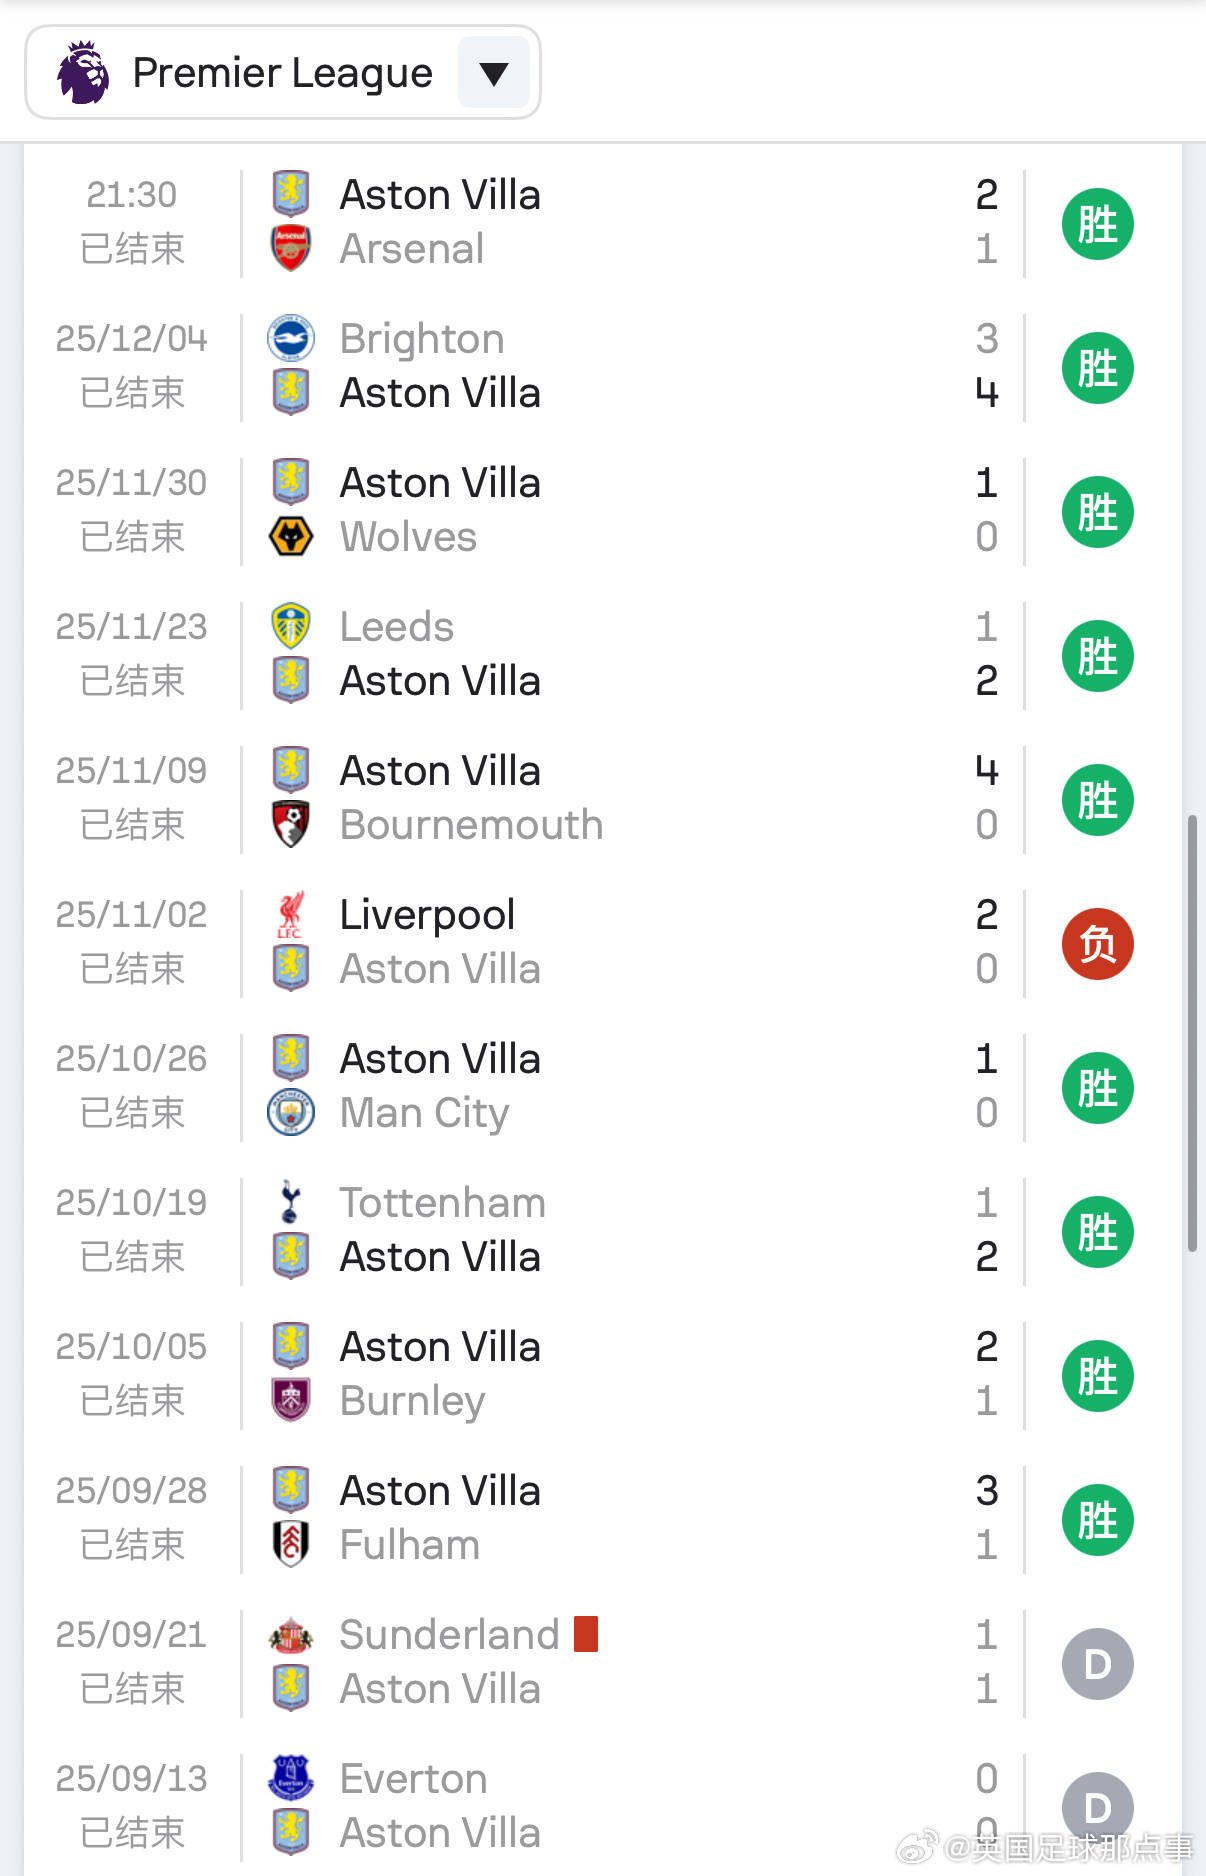Viewport: 1206px width, 1876px height.
Task: Click the Tottenham club crest
Action: [x=291, y=1202]
